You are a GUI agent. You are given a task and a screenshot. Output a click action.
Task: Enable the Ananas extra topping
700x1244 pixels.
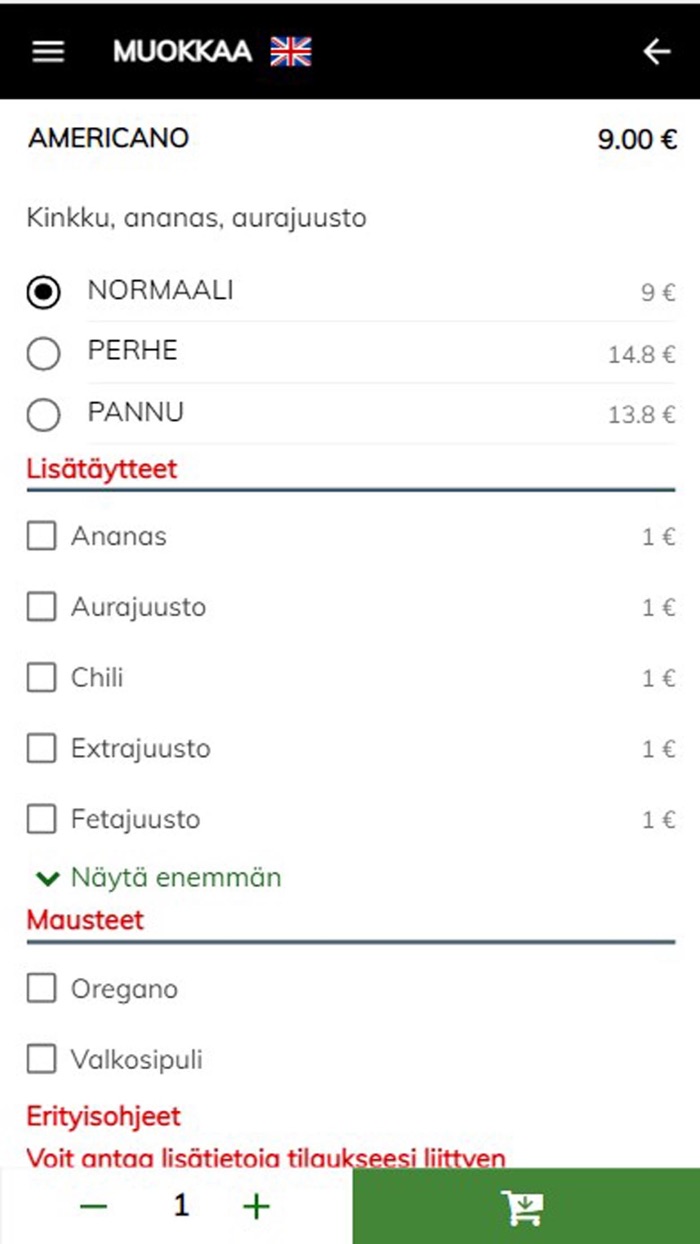[x=41, y=536]
